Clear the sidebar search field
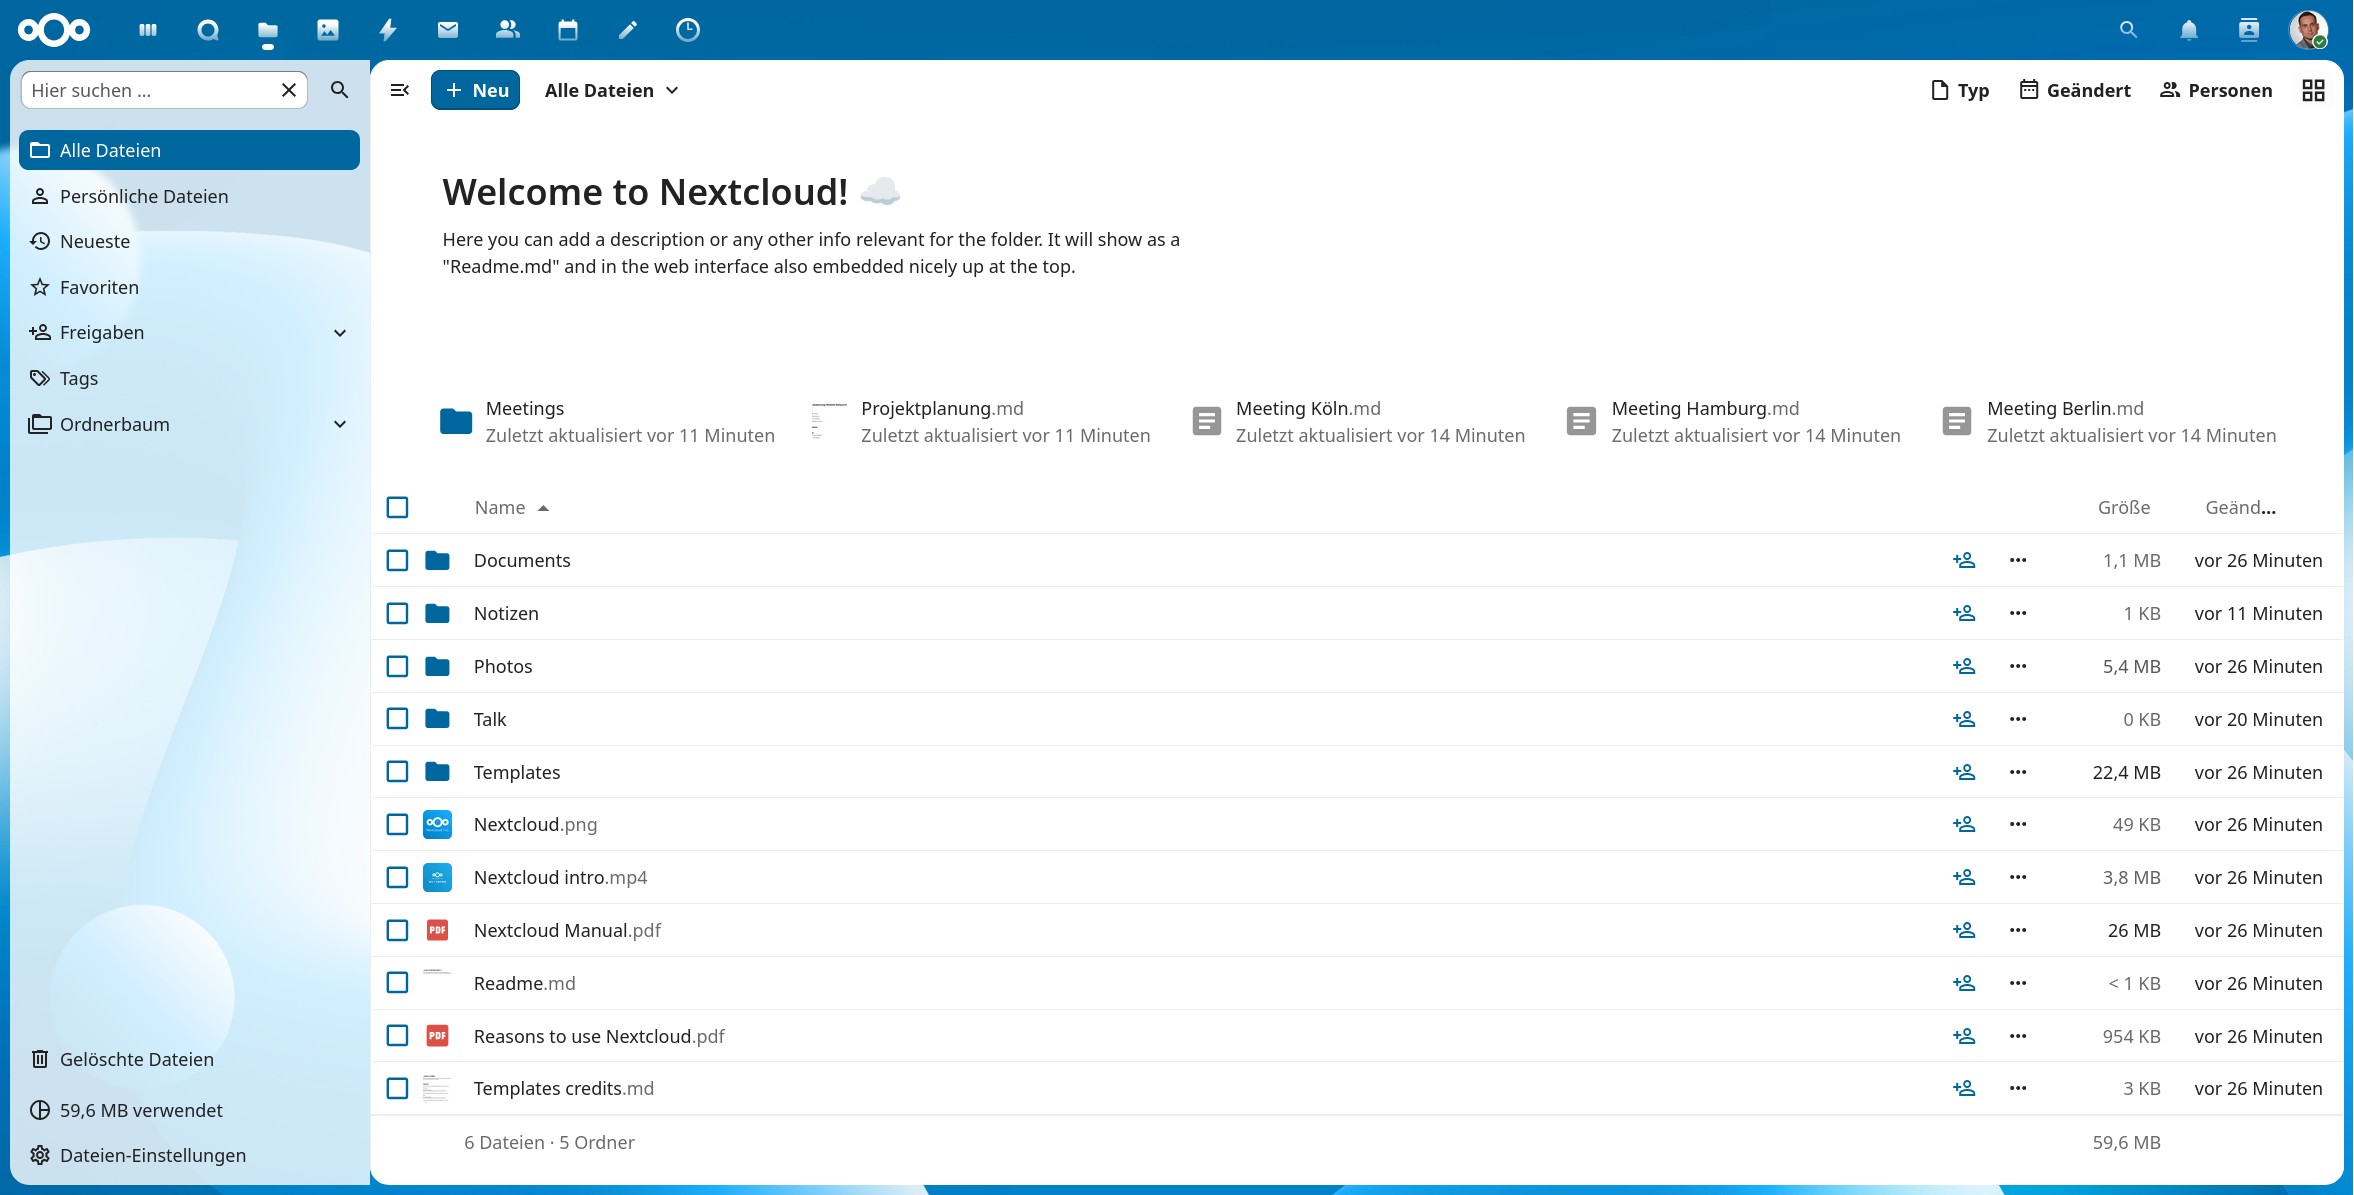 pos(289,90)
